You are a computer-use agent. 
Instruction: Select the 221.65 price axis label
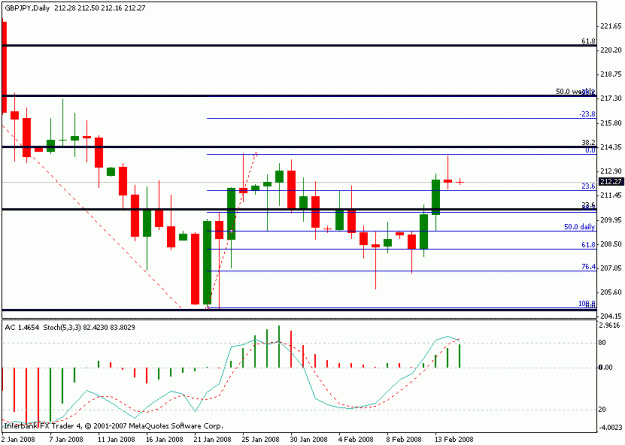[x=610, y=26]
